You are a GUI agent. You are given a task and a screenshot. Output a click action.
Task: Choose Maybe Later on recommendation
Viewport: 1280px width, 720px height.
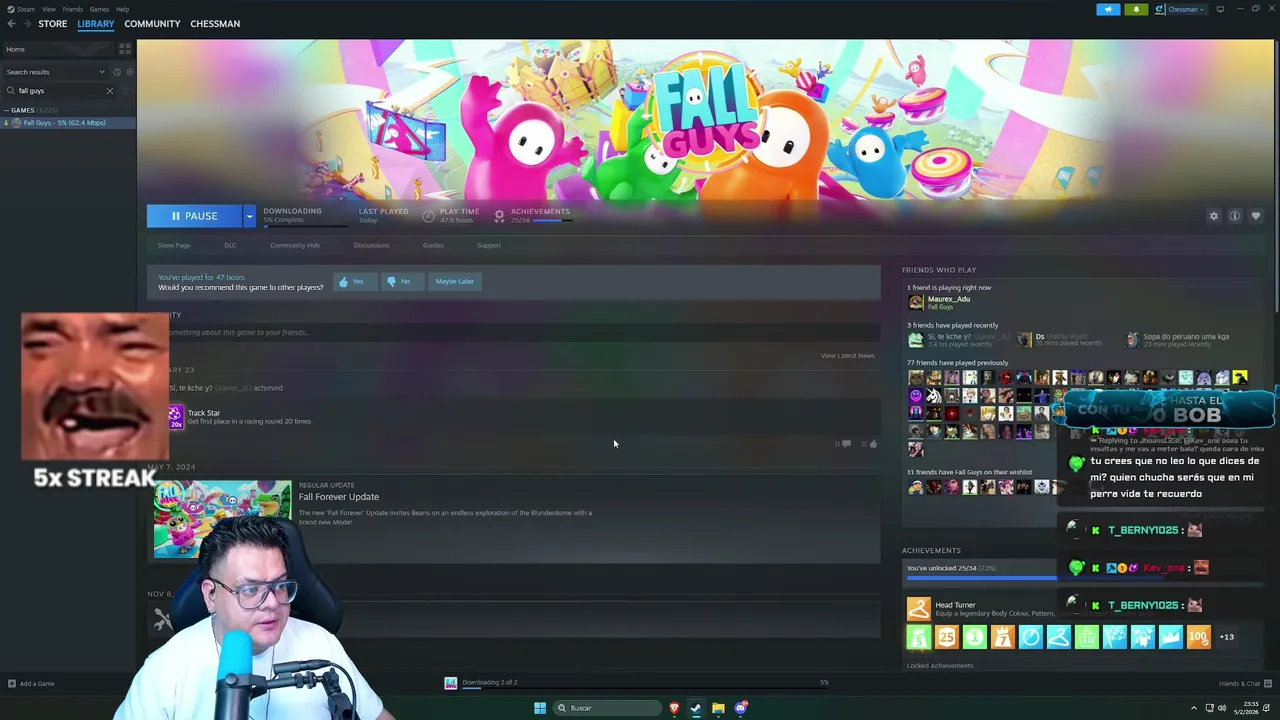point(454,281)
